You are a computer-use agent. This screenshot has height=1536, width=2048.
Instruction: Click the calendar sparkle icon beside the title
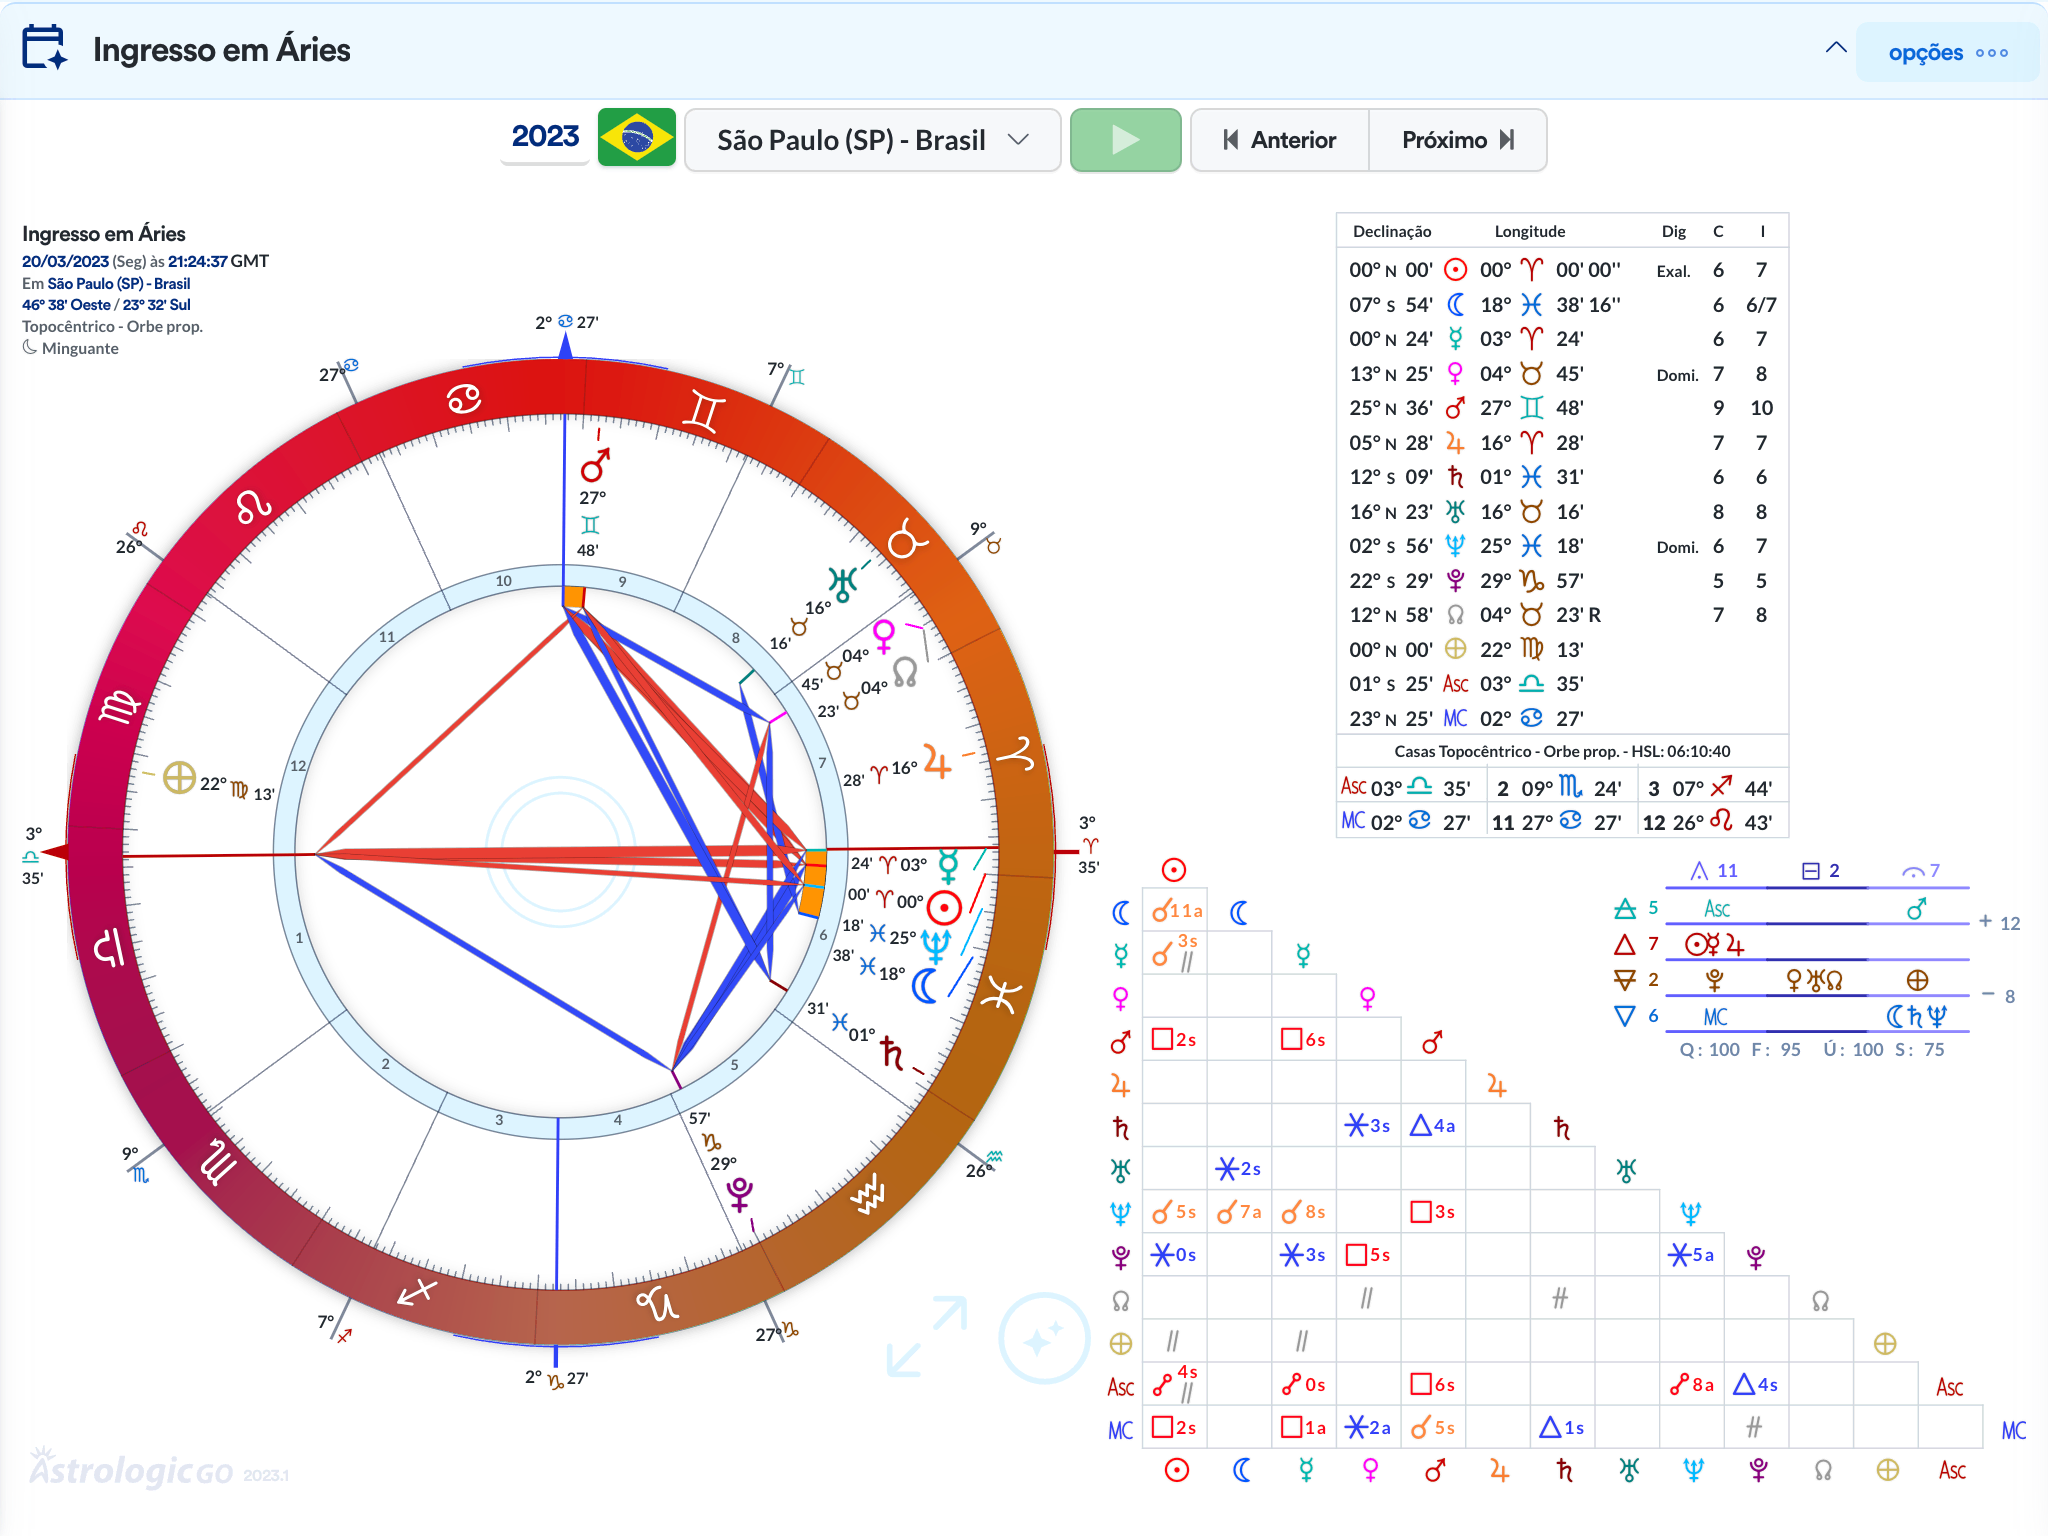tap(45, 48)
